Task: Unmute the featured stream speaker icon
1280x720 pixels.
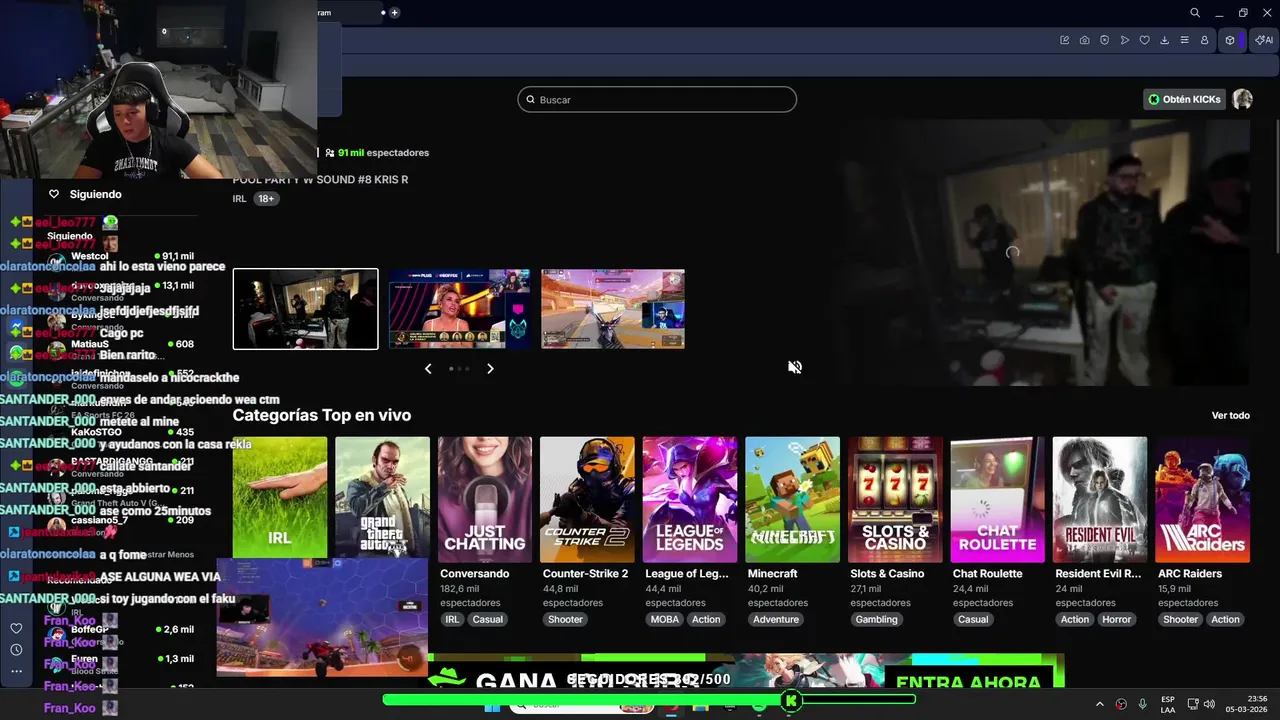Action: click(794, 367)
